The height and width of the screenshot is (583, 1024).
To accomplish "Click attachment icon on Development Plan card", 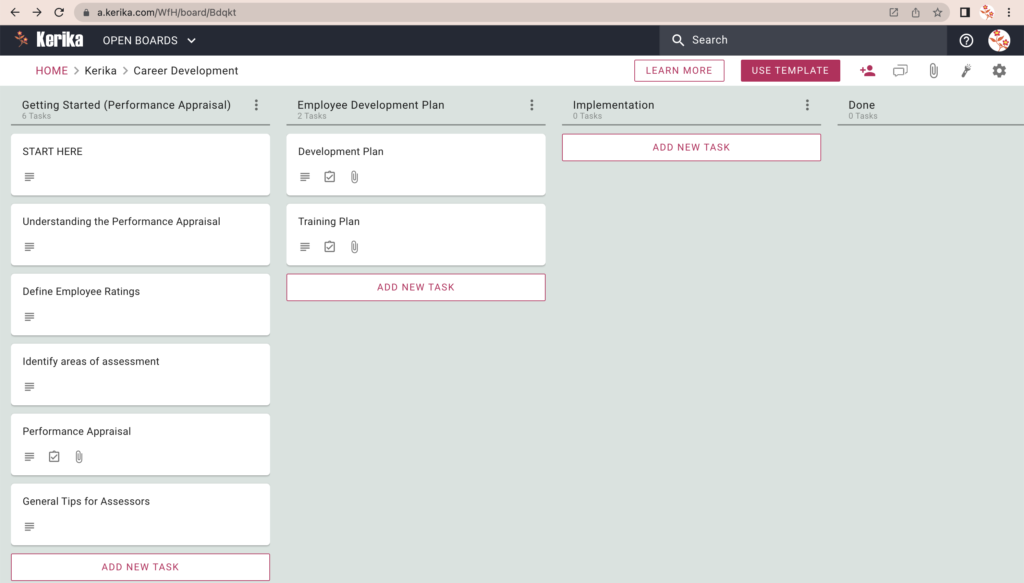I will [x=355, y=177].
